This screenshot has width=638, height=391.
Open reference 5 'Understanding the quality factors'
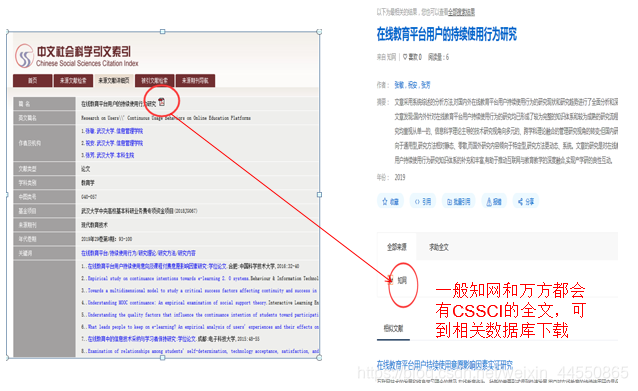coord(203,315)
